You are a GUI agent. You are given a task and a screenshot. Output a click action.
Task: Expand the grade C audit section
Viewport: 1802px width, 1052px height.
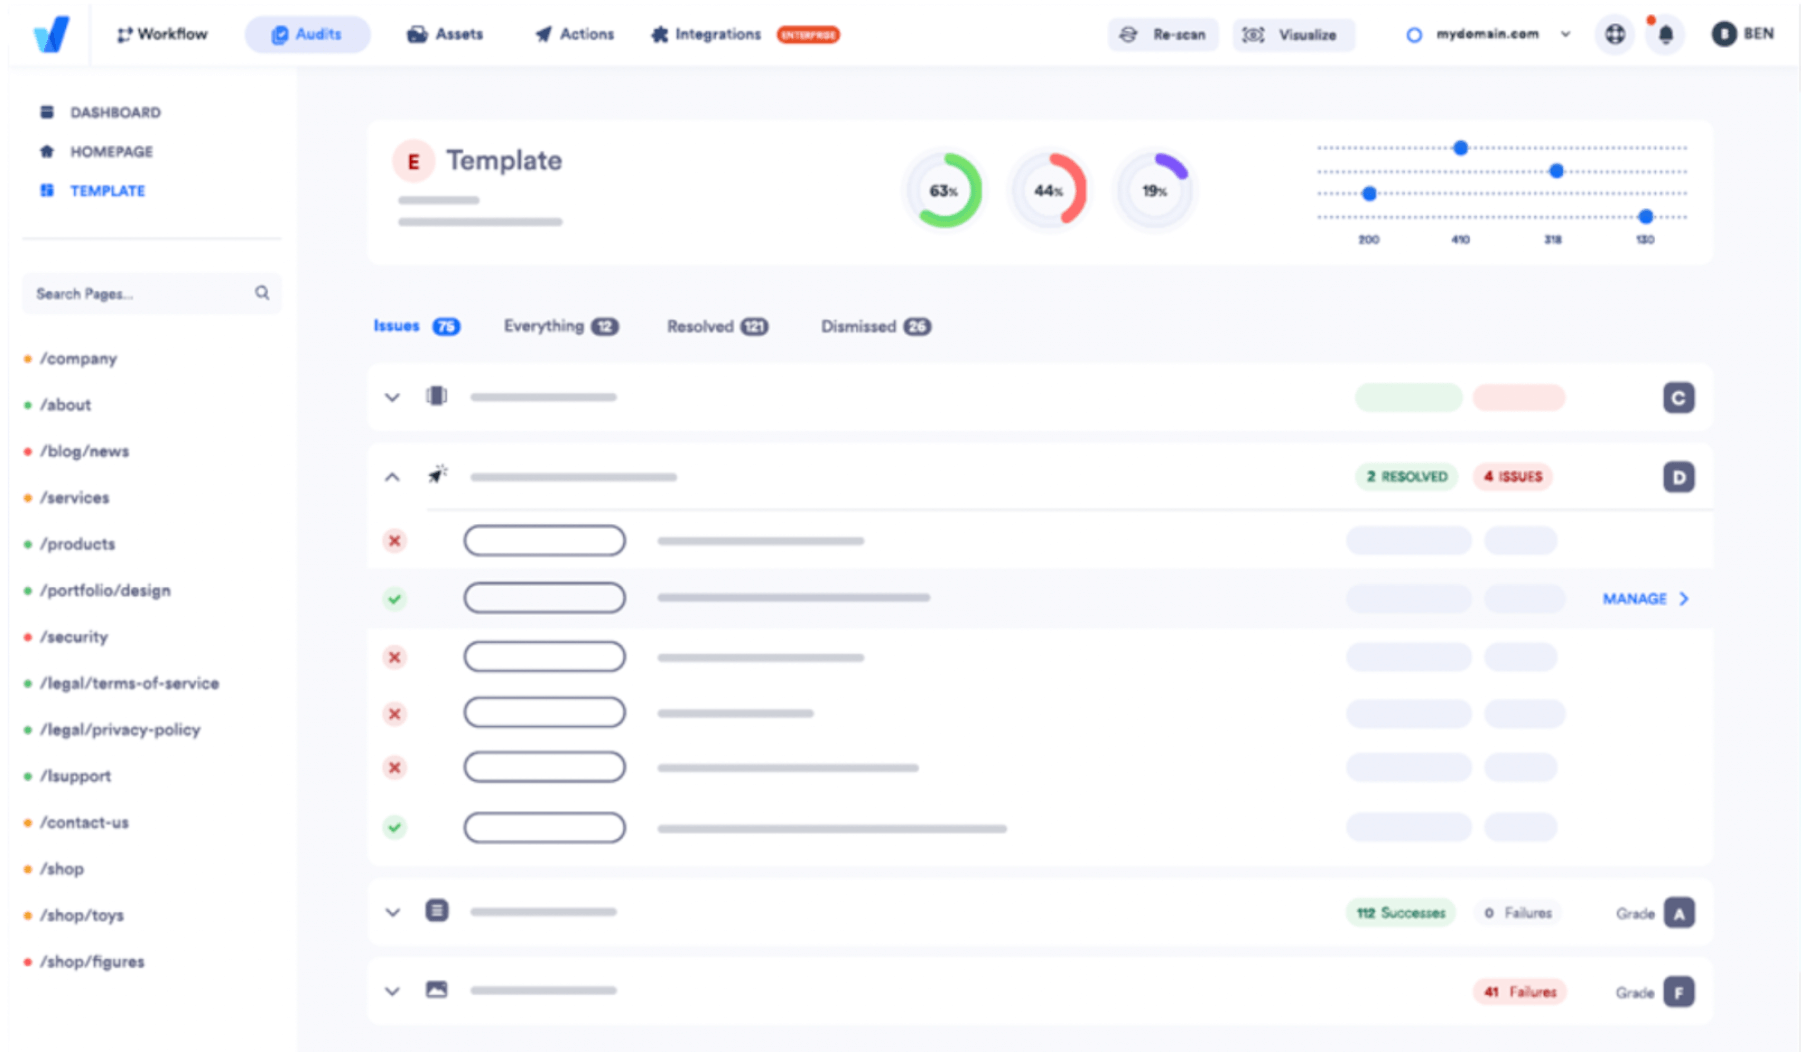pyautogui.click(x=392, y=397)
